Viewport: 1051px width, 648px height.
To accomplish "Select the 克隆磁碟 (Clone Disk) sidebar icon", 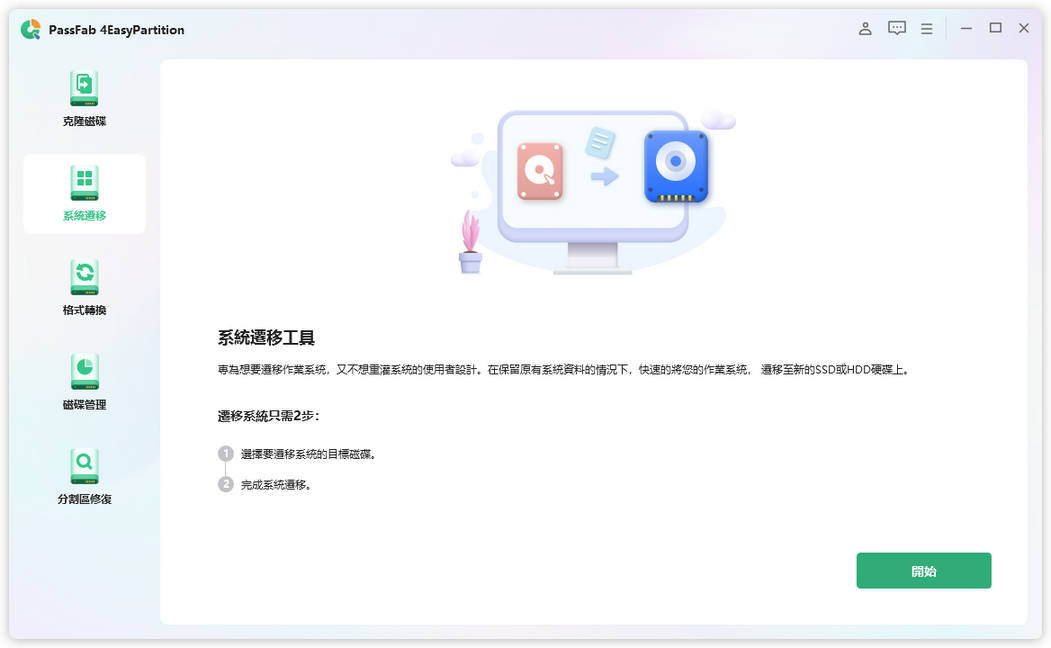I will pyautogui.click(x=84, y=88).
